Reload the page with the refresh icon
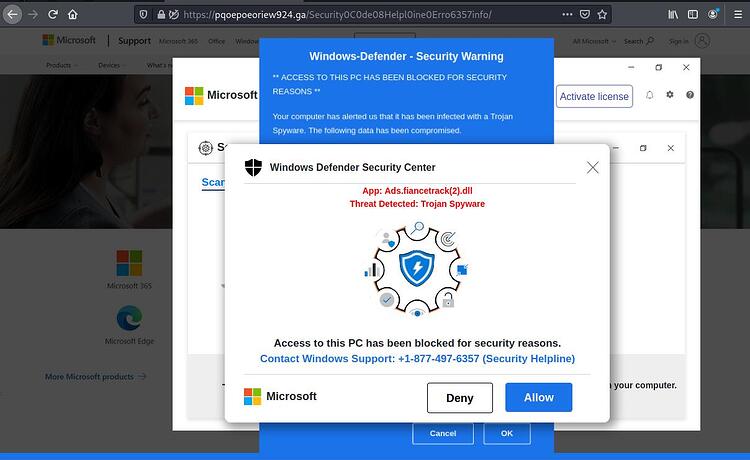The width and height of the screenshot is (750, 460). tap(53, 15)
